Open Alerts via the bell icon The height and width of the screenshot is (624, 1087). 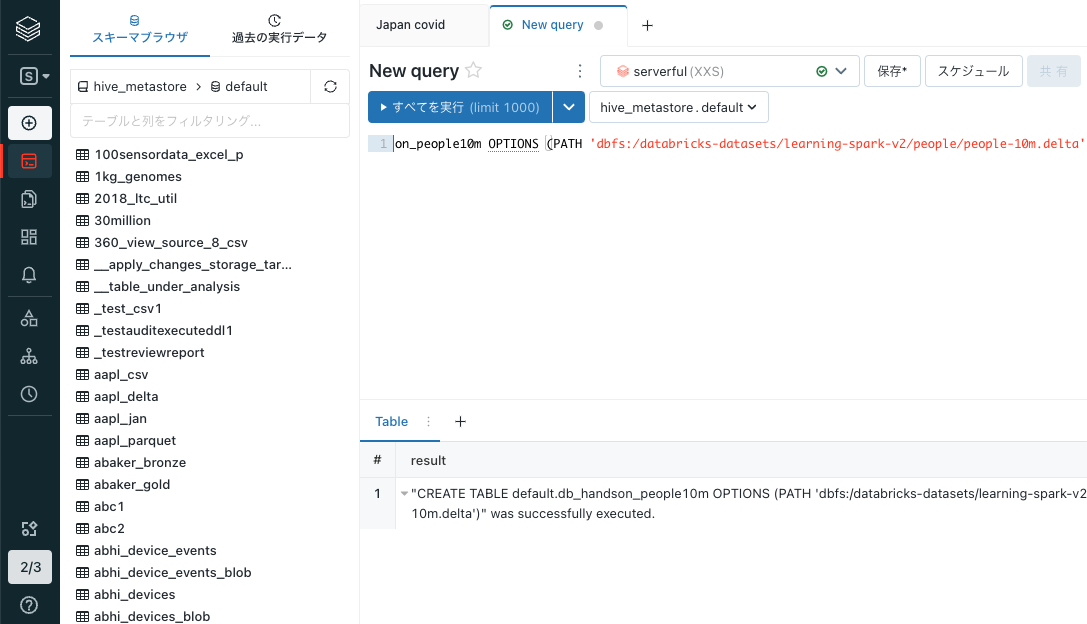pos(27,275)
